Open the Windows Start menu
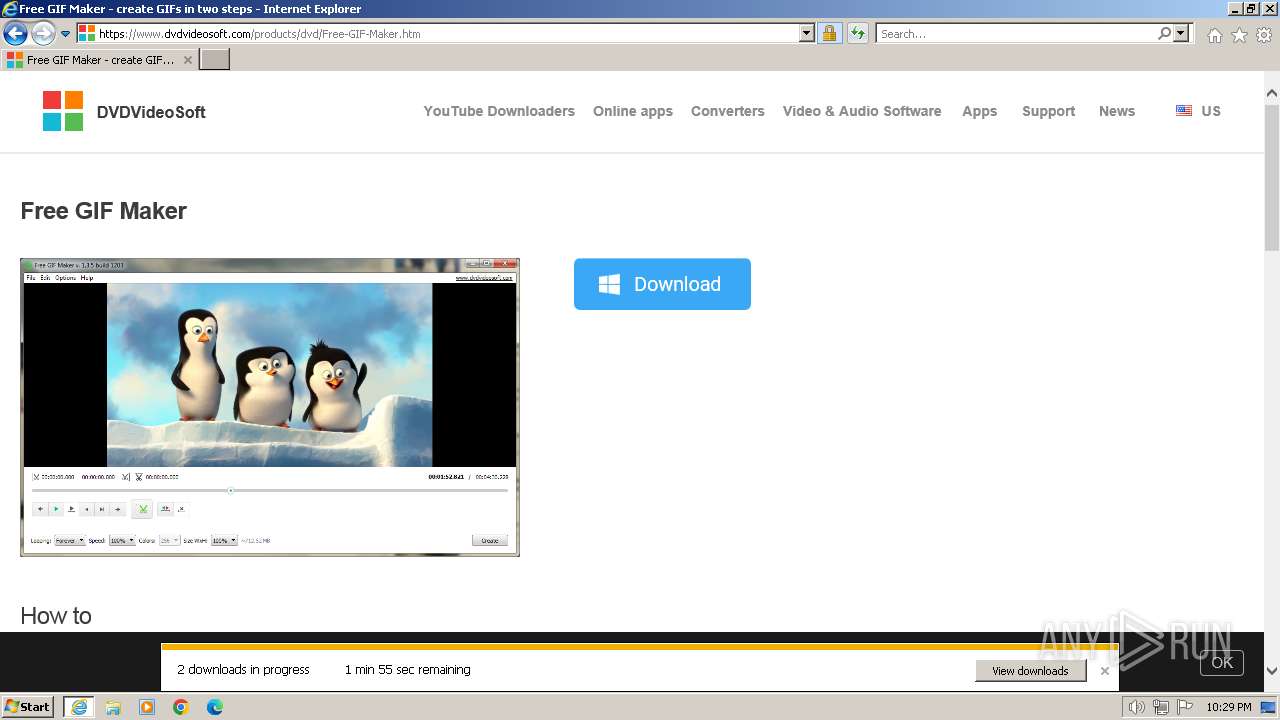1280x720 pixels. [x=28, y=706]
